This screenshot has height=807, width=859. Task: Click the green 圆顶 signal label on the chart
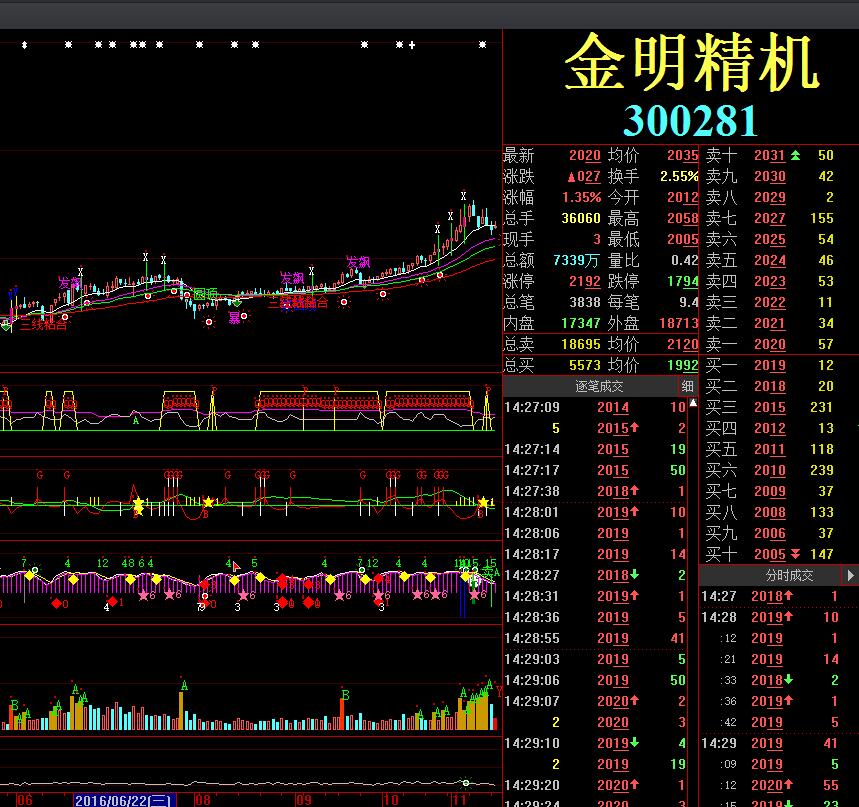pos(205,294)
